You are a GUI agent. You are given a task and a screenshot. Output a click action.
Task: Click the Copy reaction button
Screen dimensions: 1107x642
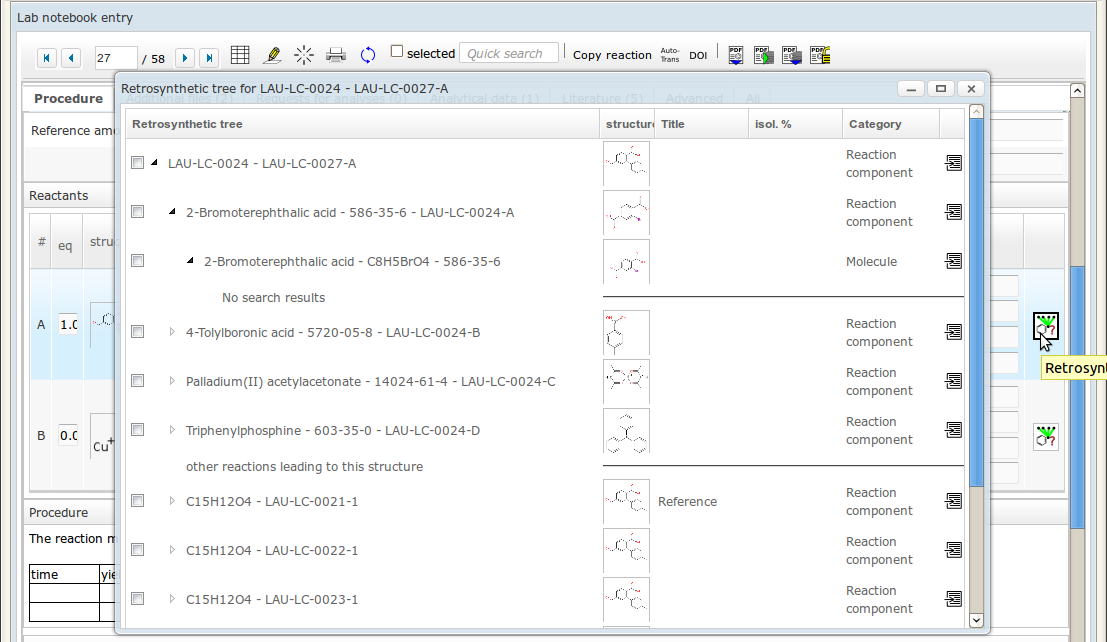612,55
